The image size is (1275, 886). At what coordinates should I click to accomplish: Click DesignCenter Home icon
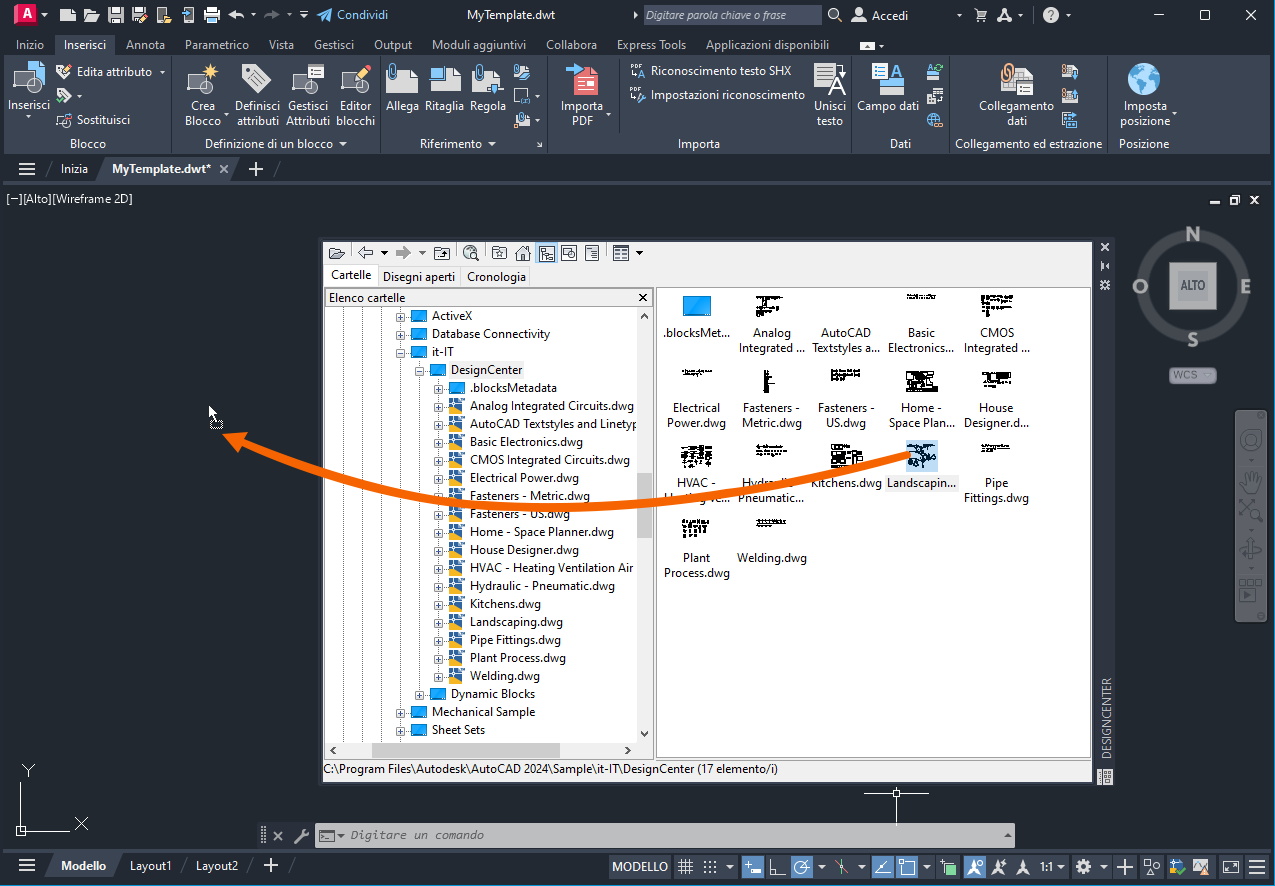click(x=522, y=253)
